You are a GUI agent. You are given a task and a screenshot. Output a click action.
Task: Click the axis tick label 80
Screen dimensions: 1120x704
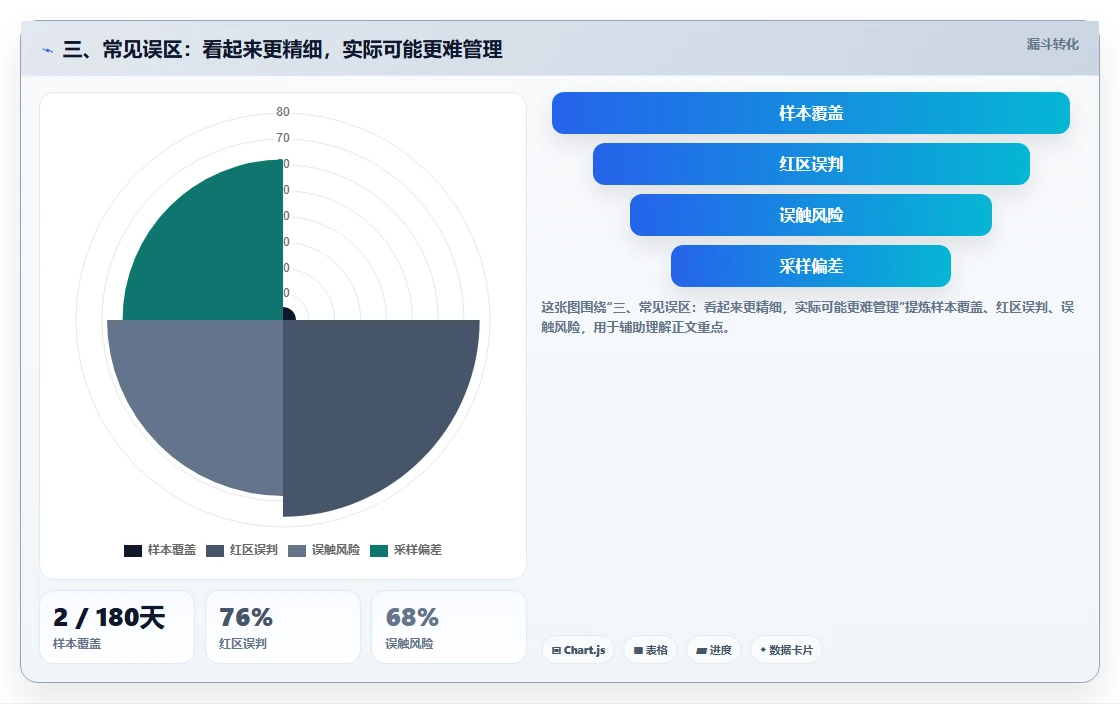coord(283,111)
